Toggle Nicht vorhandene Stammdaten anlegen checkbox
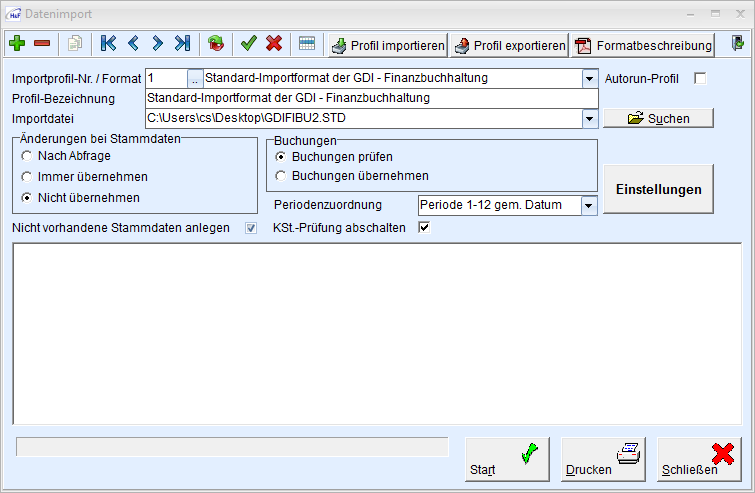 pos(251,228)
